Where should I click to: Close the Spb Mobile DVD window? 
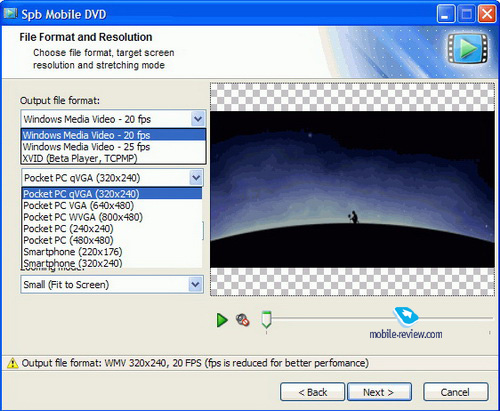coord(487,14)
